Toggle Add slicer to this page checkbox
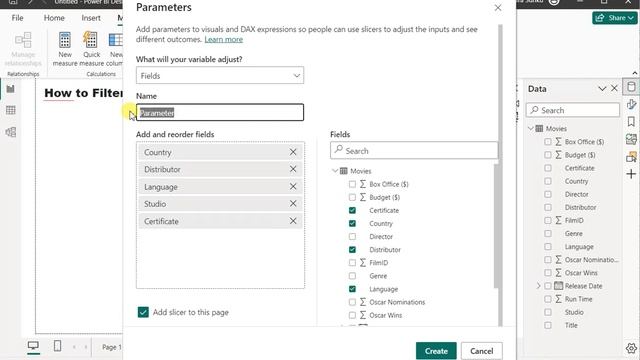 pos(143,312)
